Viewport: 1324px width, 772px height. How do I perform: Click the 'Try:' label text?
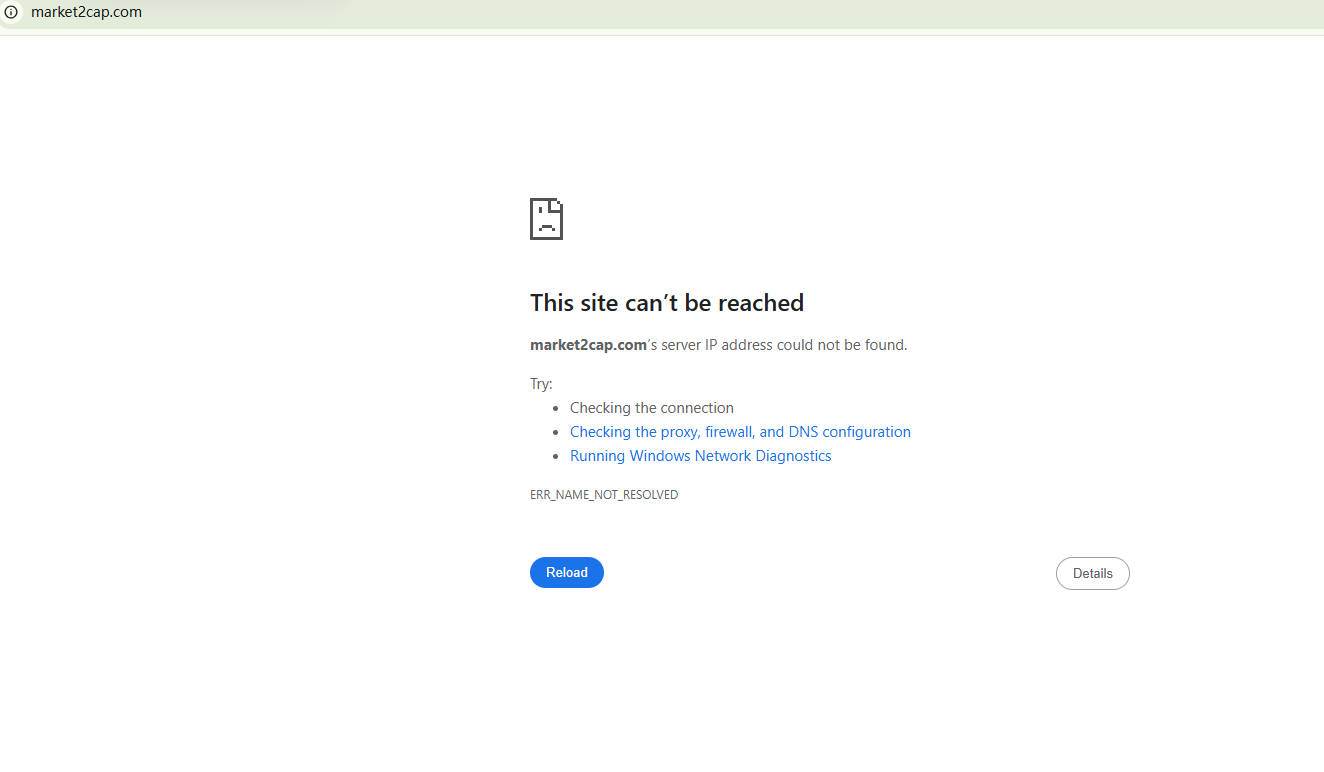pos(541,384)
